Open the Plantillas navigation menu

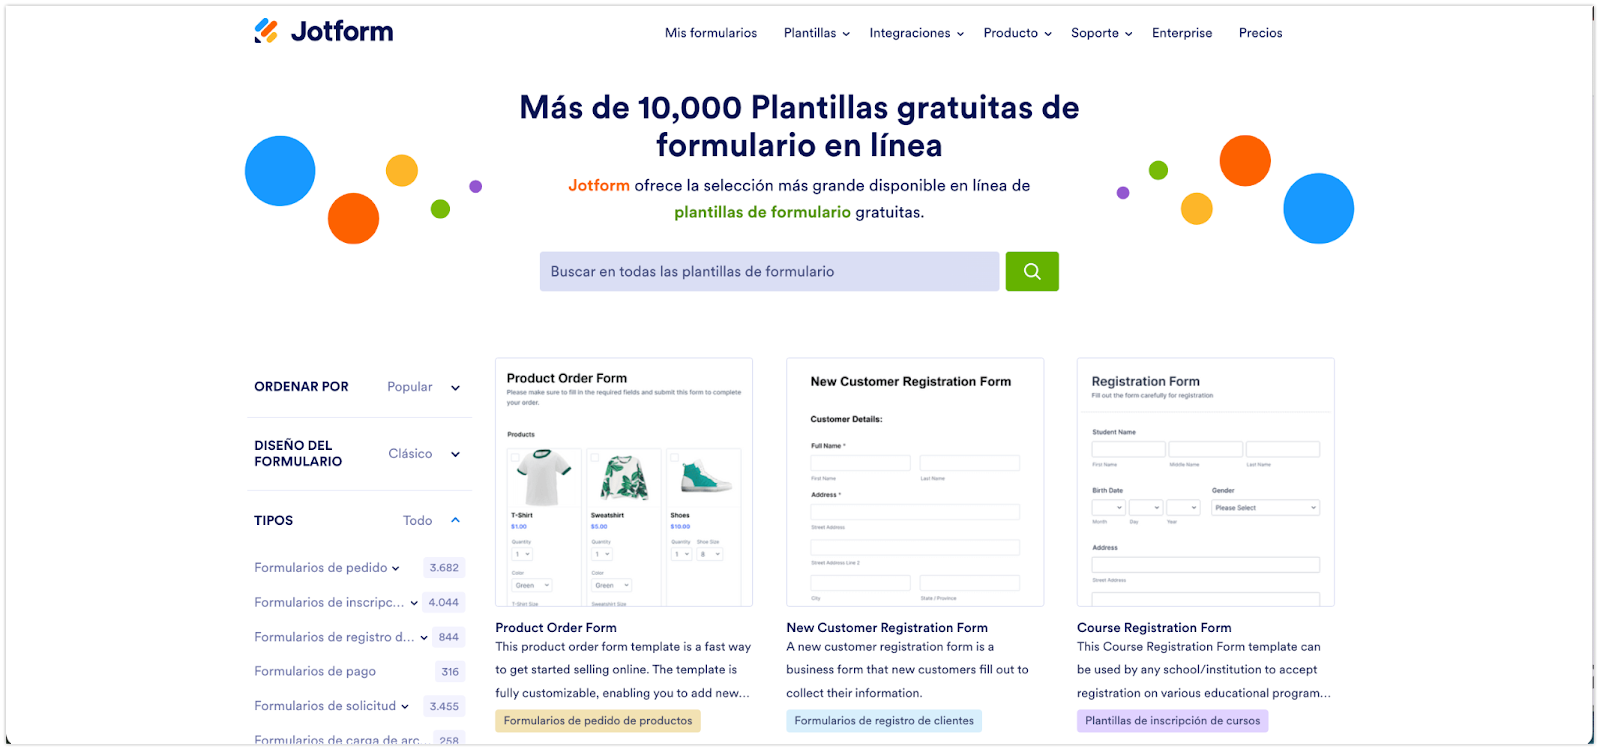pyautogui.click(x=817, y=33)
